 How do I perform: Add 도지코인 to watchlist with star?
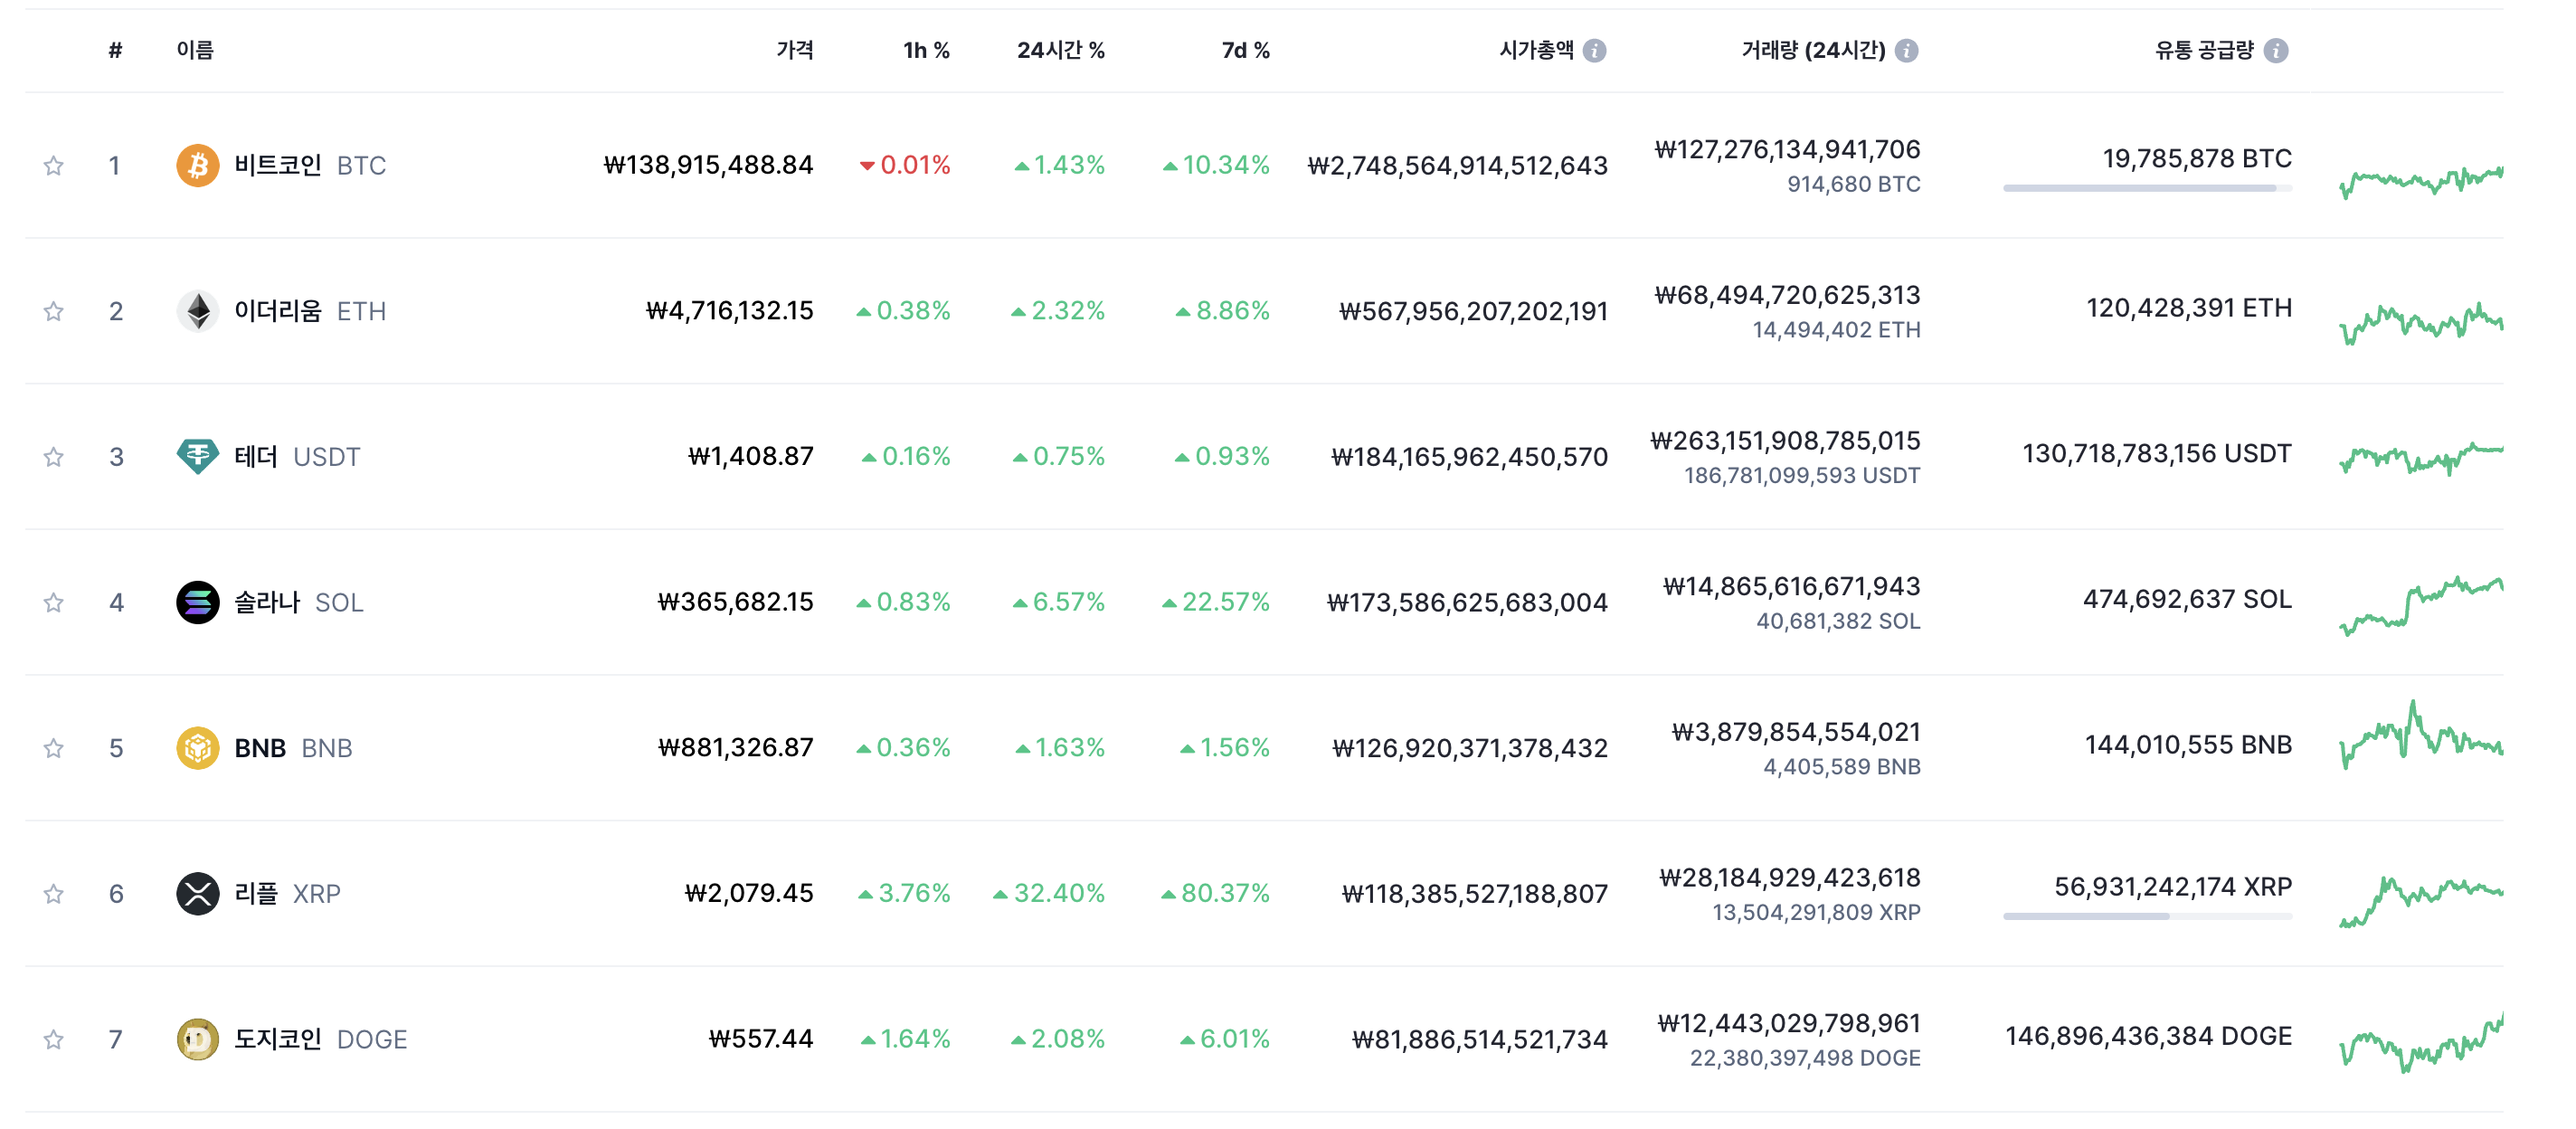(x=54, y=1039)
